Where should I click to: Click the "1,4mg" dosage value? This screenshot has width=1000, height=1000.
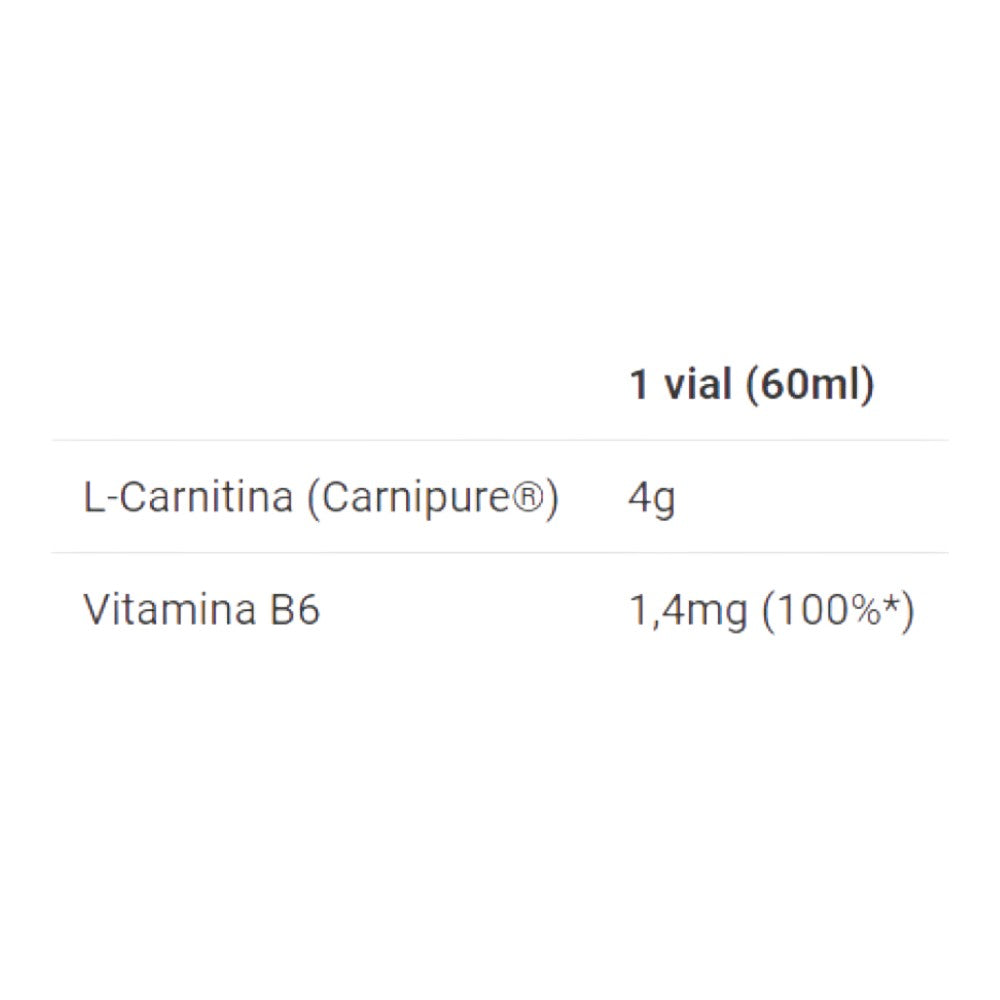click(x=687, y=610)
